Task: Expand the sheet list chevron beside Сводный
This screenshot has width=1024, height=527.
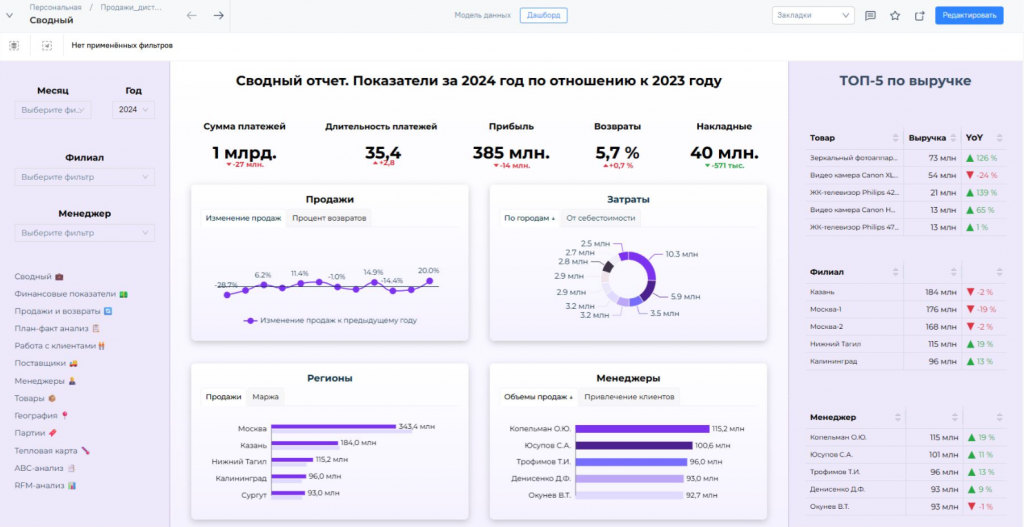Action: point(9,16)
